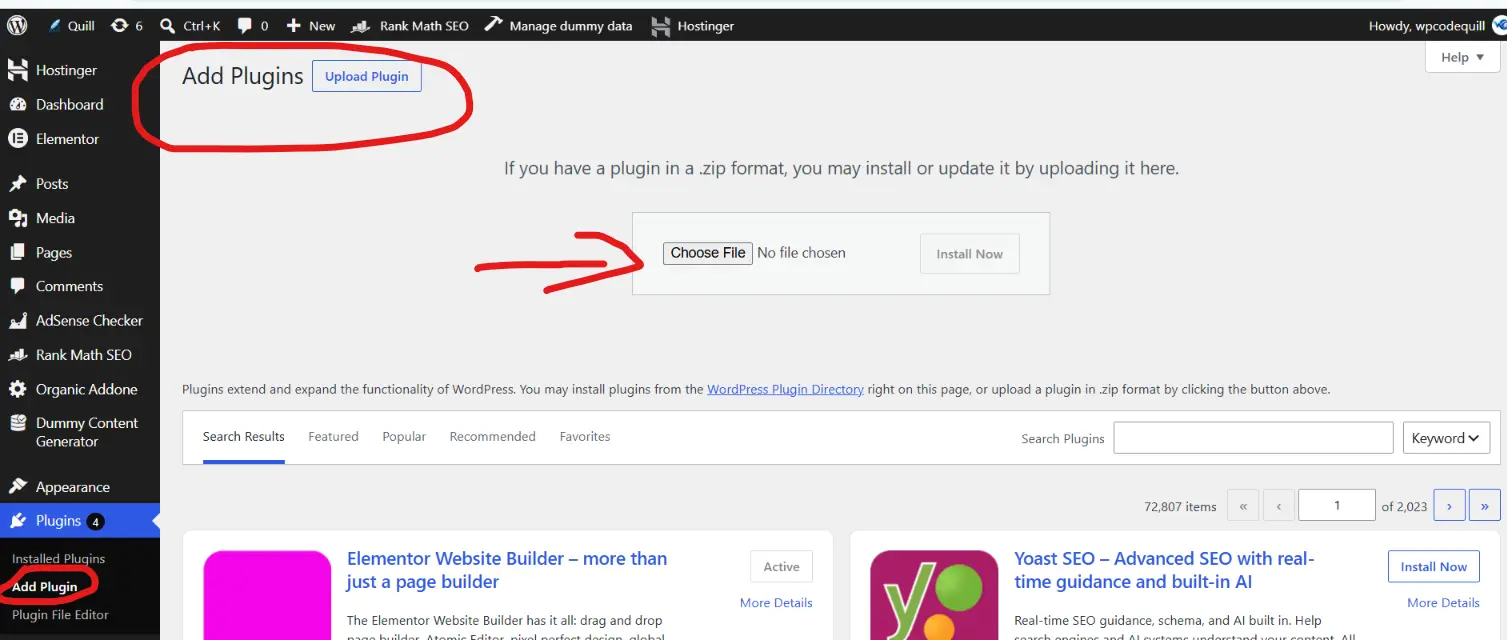Click the comments bubble icon showing 0
The height and width of the screenshot is (640, 1507).
[x=253, y=26]
